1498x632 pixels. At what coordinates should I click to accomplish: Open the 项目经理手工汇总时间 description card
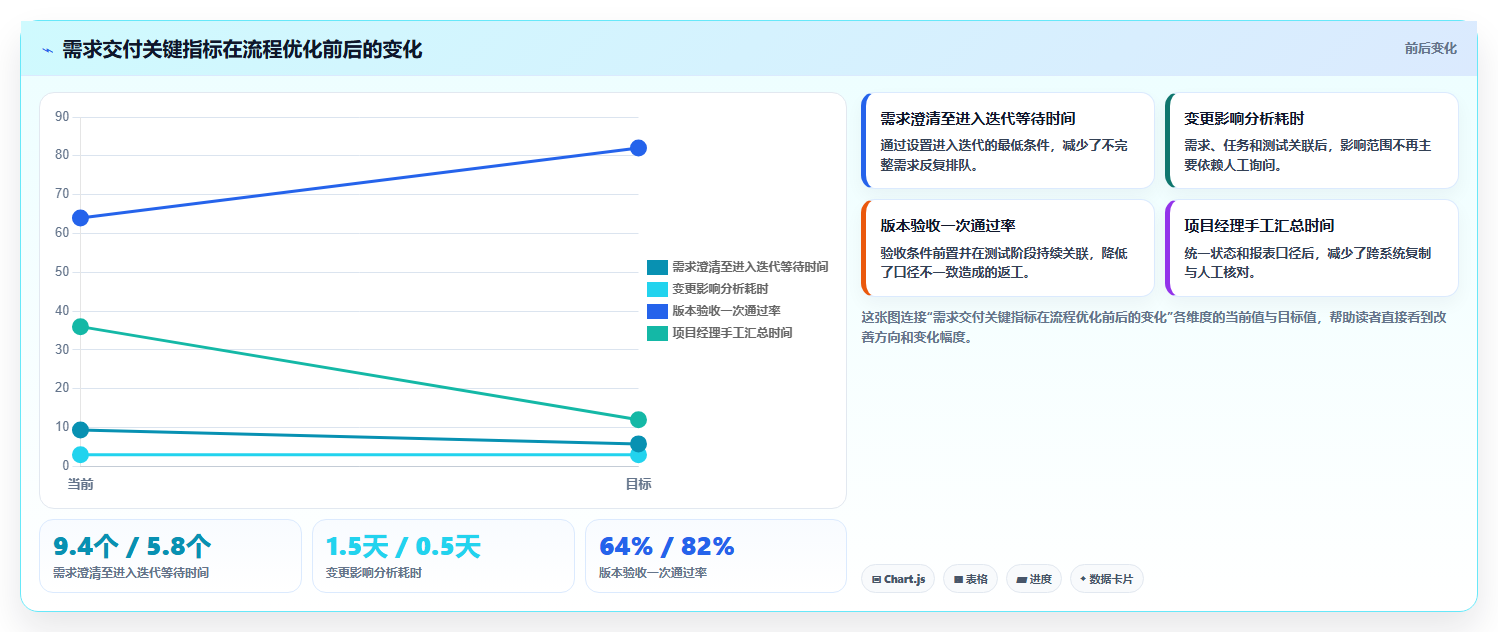pyautogui.click(x=1312, y=248)
